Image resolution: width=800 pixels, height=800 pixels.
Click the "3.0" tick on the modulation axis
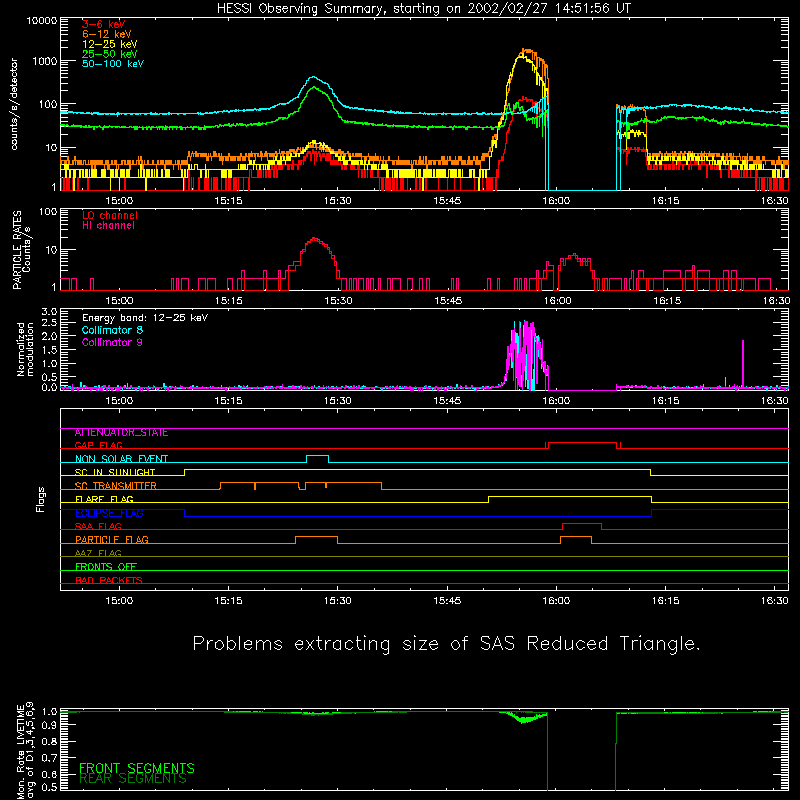click(x=49, y=312)
